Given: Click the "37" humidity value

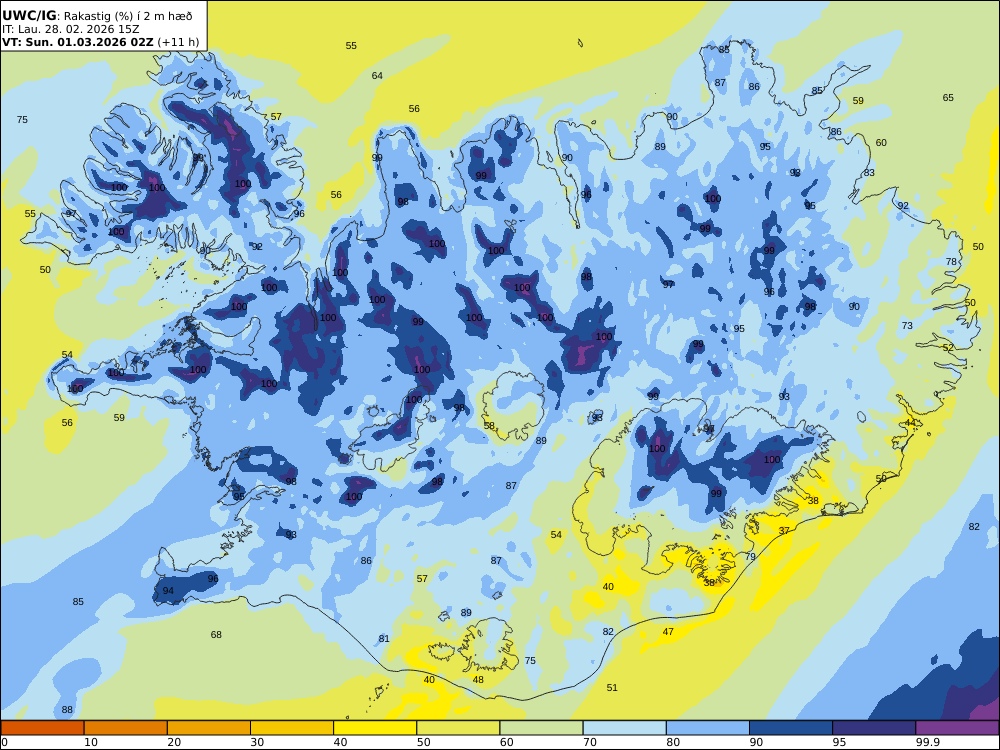Looking at the screenshot, I should click(784, 531).
